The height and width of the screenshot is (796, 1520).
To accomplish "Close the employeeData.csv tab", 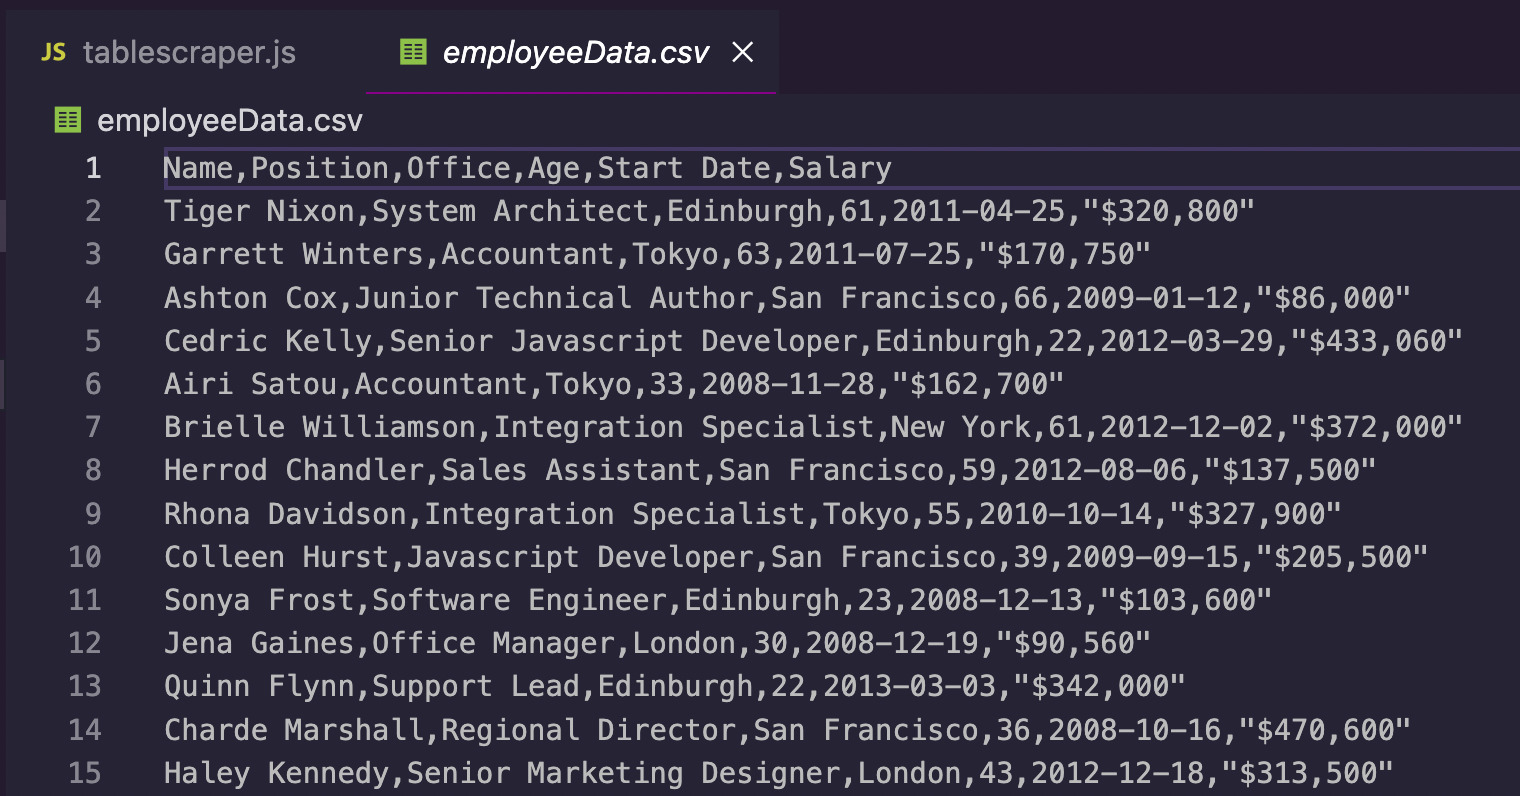I will tap(742, 52).
